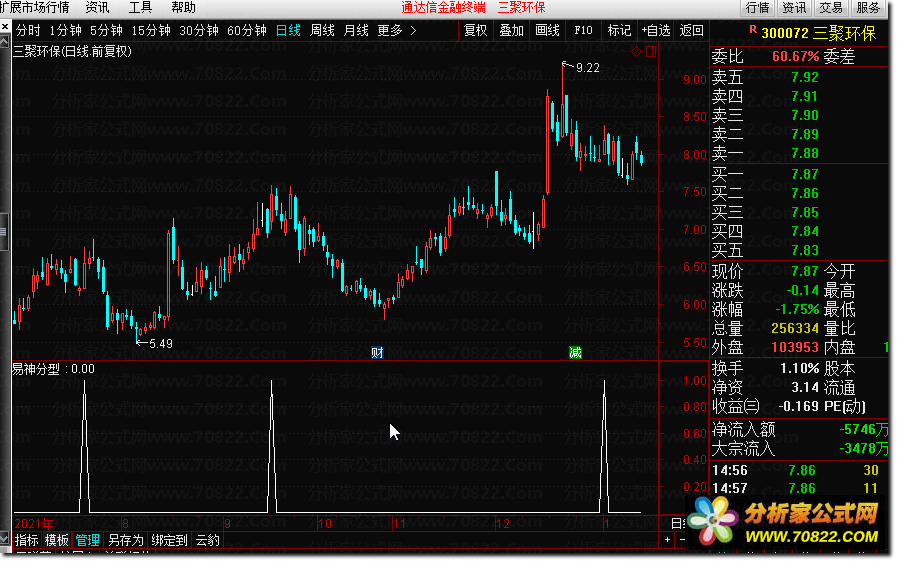Click the 资讯 button at top right
This screenshot has width=897, height=561.
pyautogui.click(x=794, y=7)
